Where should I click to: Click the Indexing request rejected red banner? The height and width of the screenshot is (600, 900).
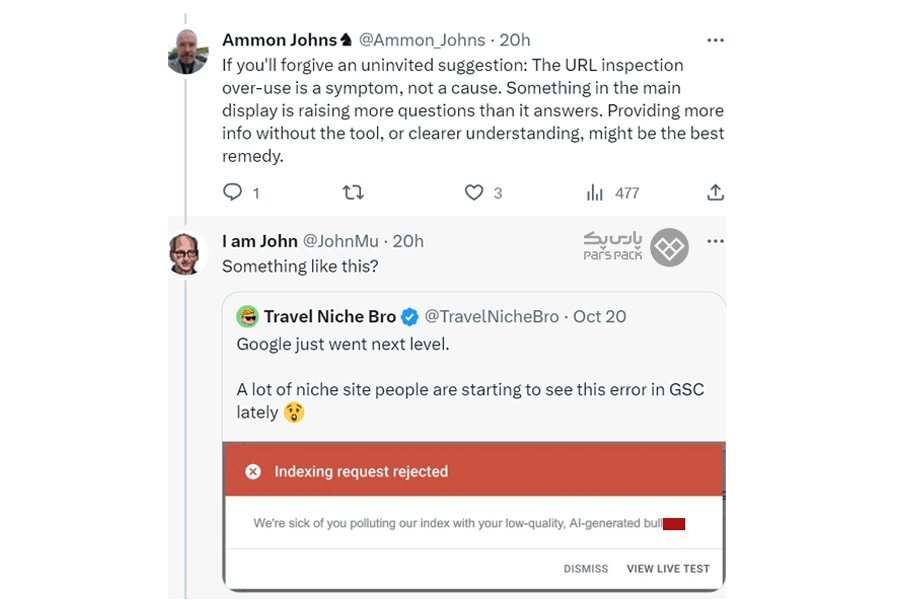[473, 471]
